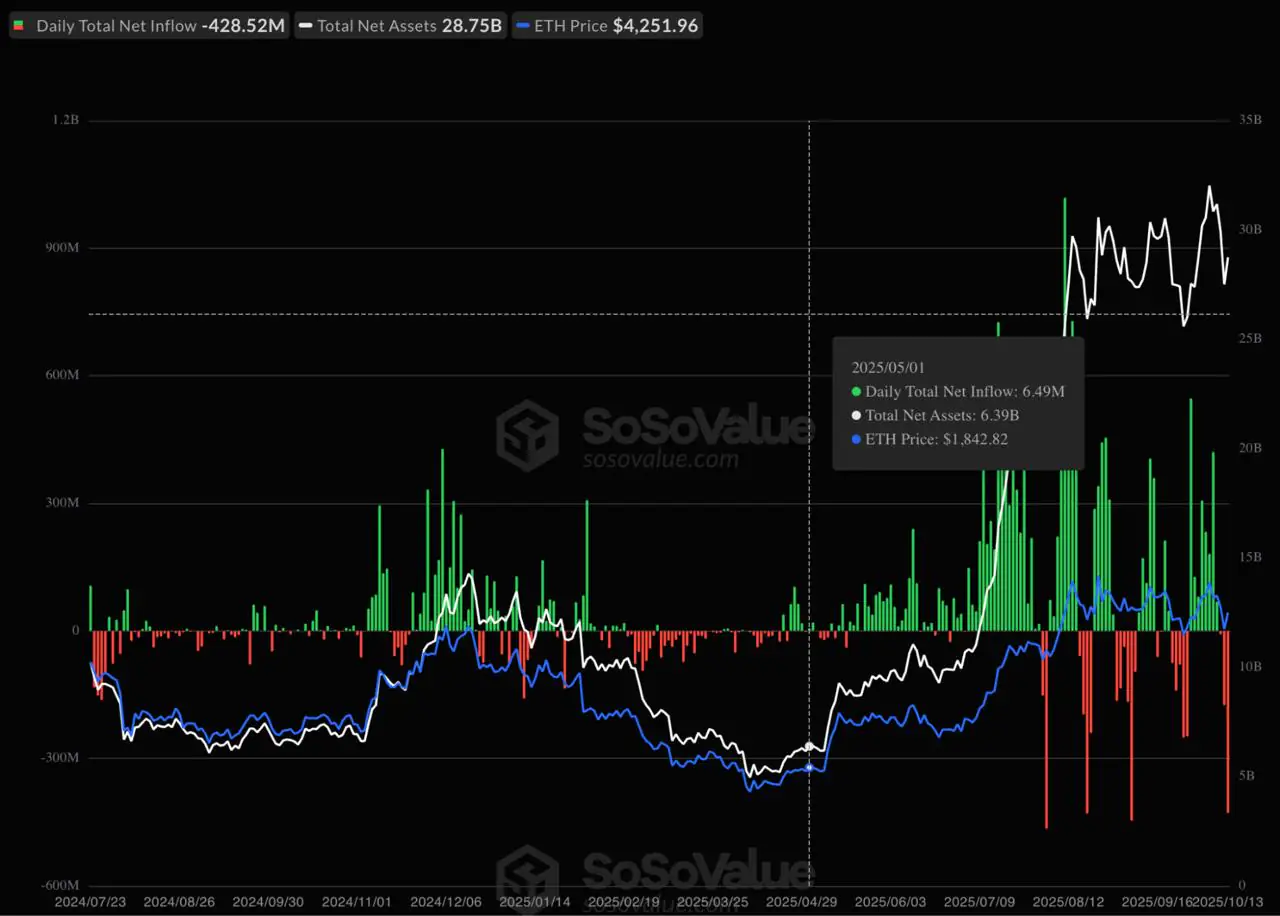This screenshot has height=916, width=1280.
Task: Click the -428.52M net inflow value
Action: pyautogui.click(x=243, y=26)
